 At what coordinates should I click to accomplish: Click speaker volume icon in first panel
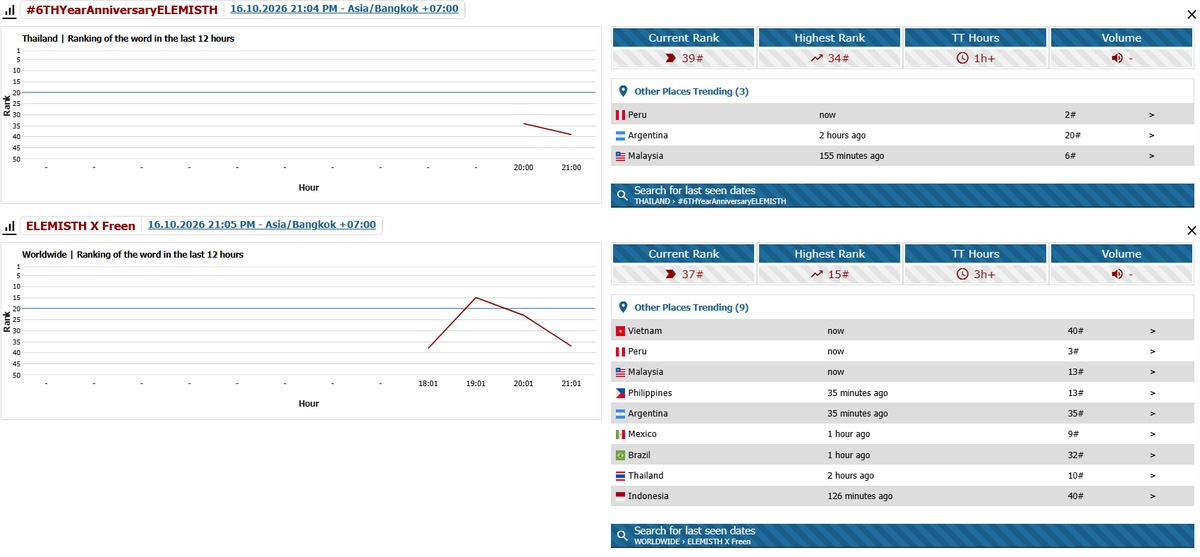1115,58
